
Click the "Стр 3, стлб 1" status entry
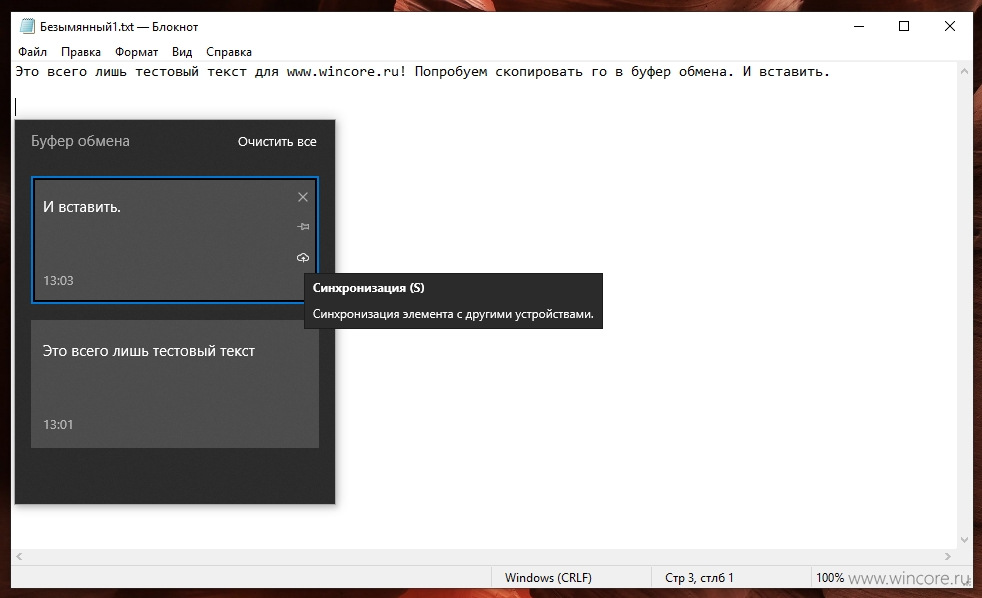coord(699,577)
